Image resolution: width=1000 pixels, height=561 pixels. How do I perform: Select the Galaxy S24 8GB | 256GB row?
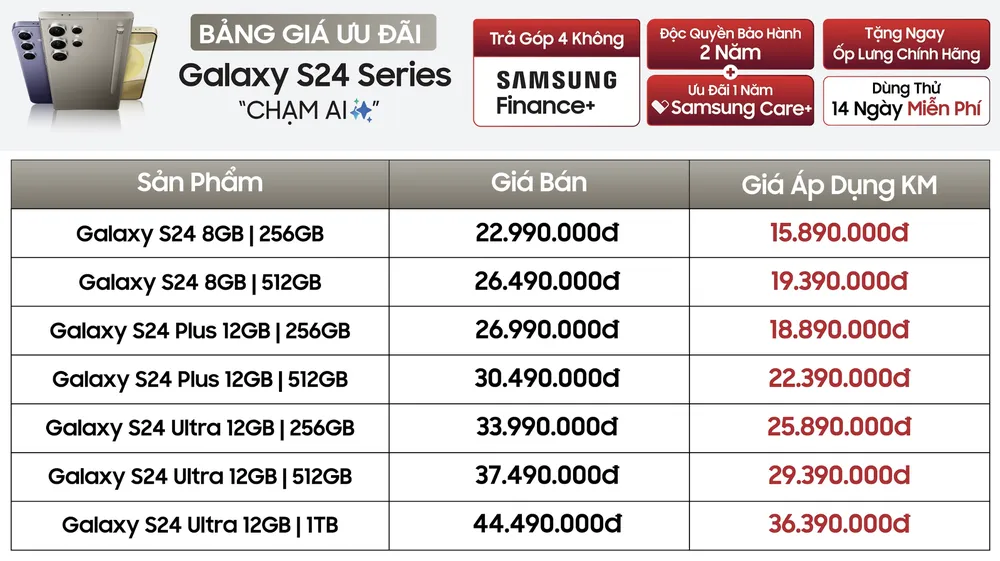coord(200,234)
